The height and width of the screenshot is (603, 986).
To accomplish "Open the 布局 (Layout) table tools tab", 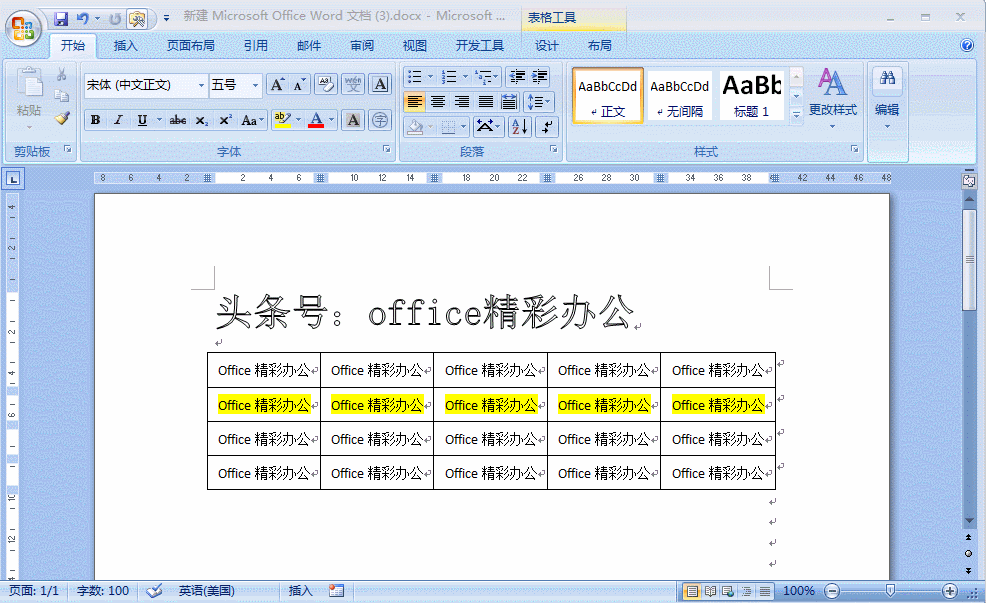I will coord(599,45).
